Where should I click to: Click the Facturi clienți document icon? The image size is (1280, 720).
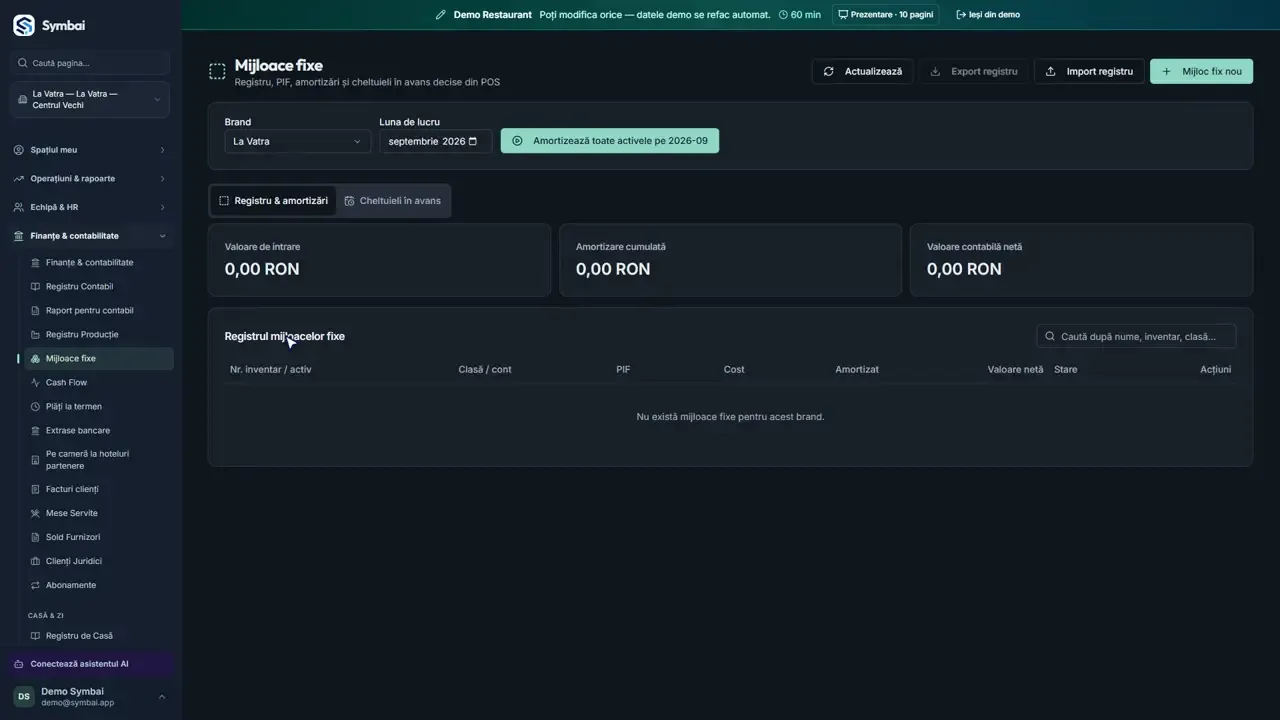35,489
